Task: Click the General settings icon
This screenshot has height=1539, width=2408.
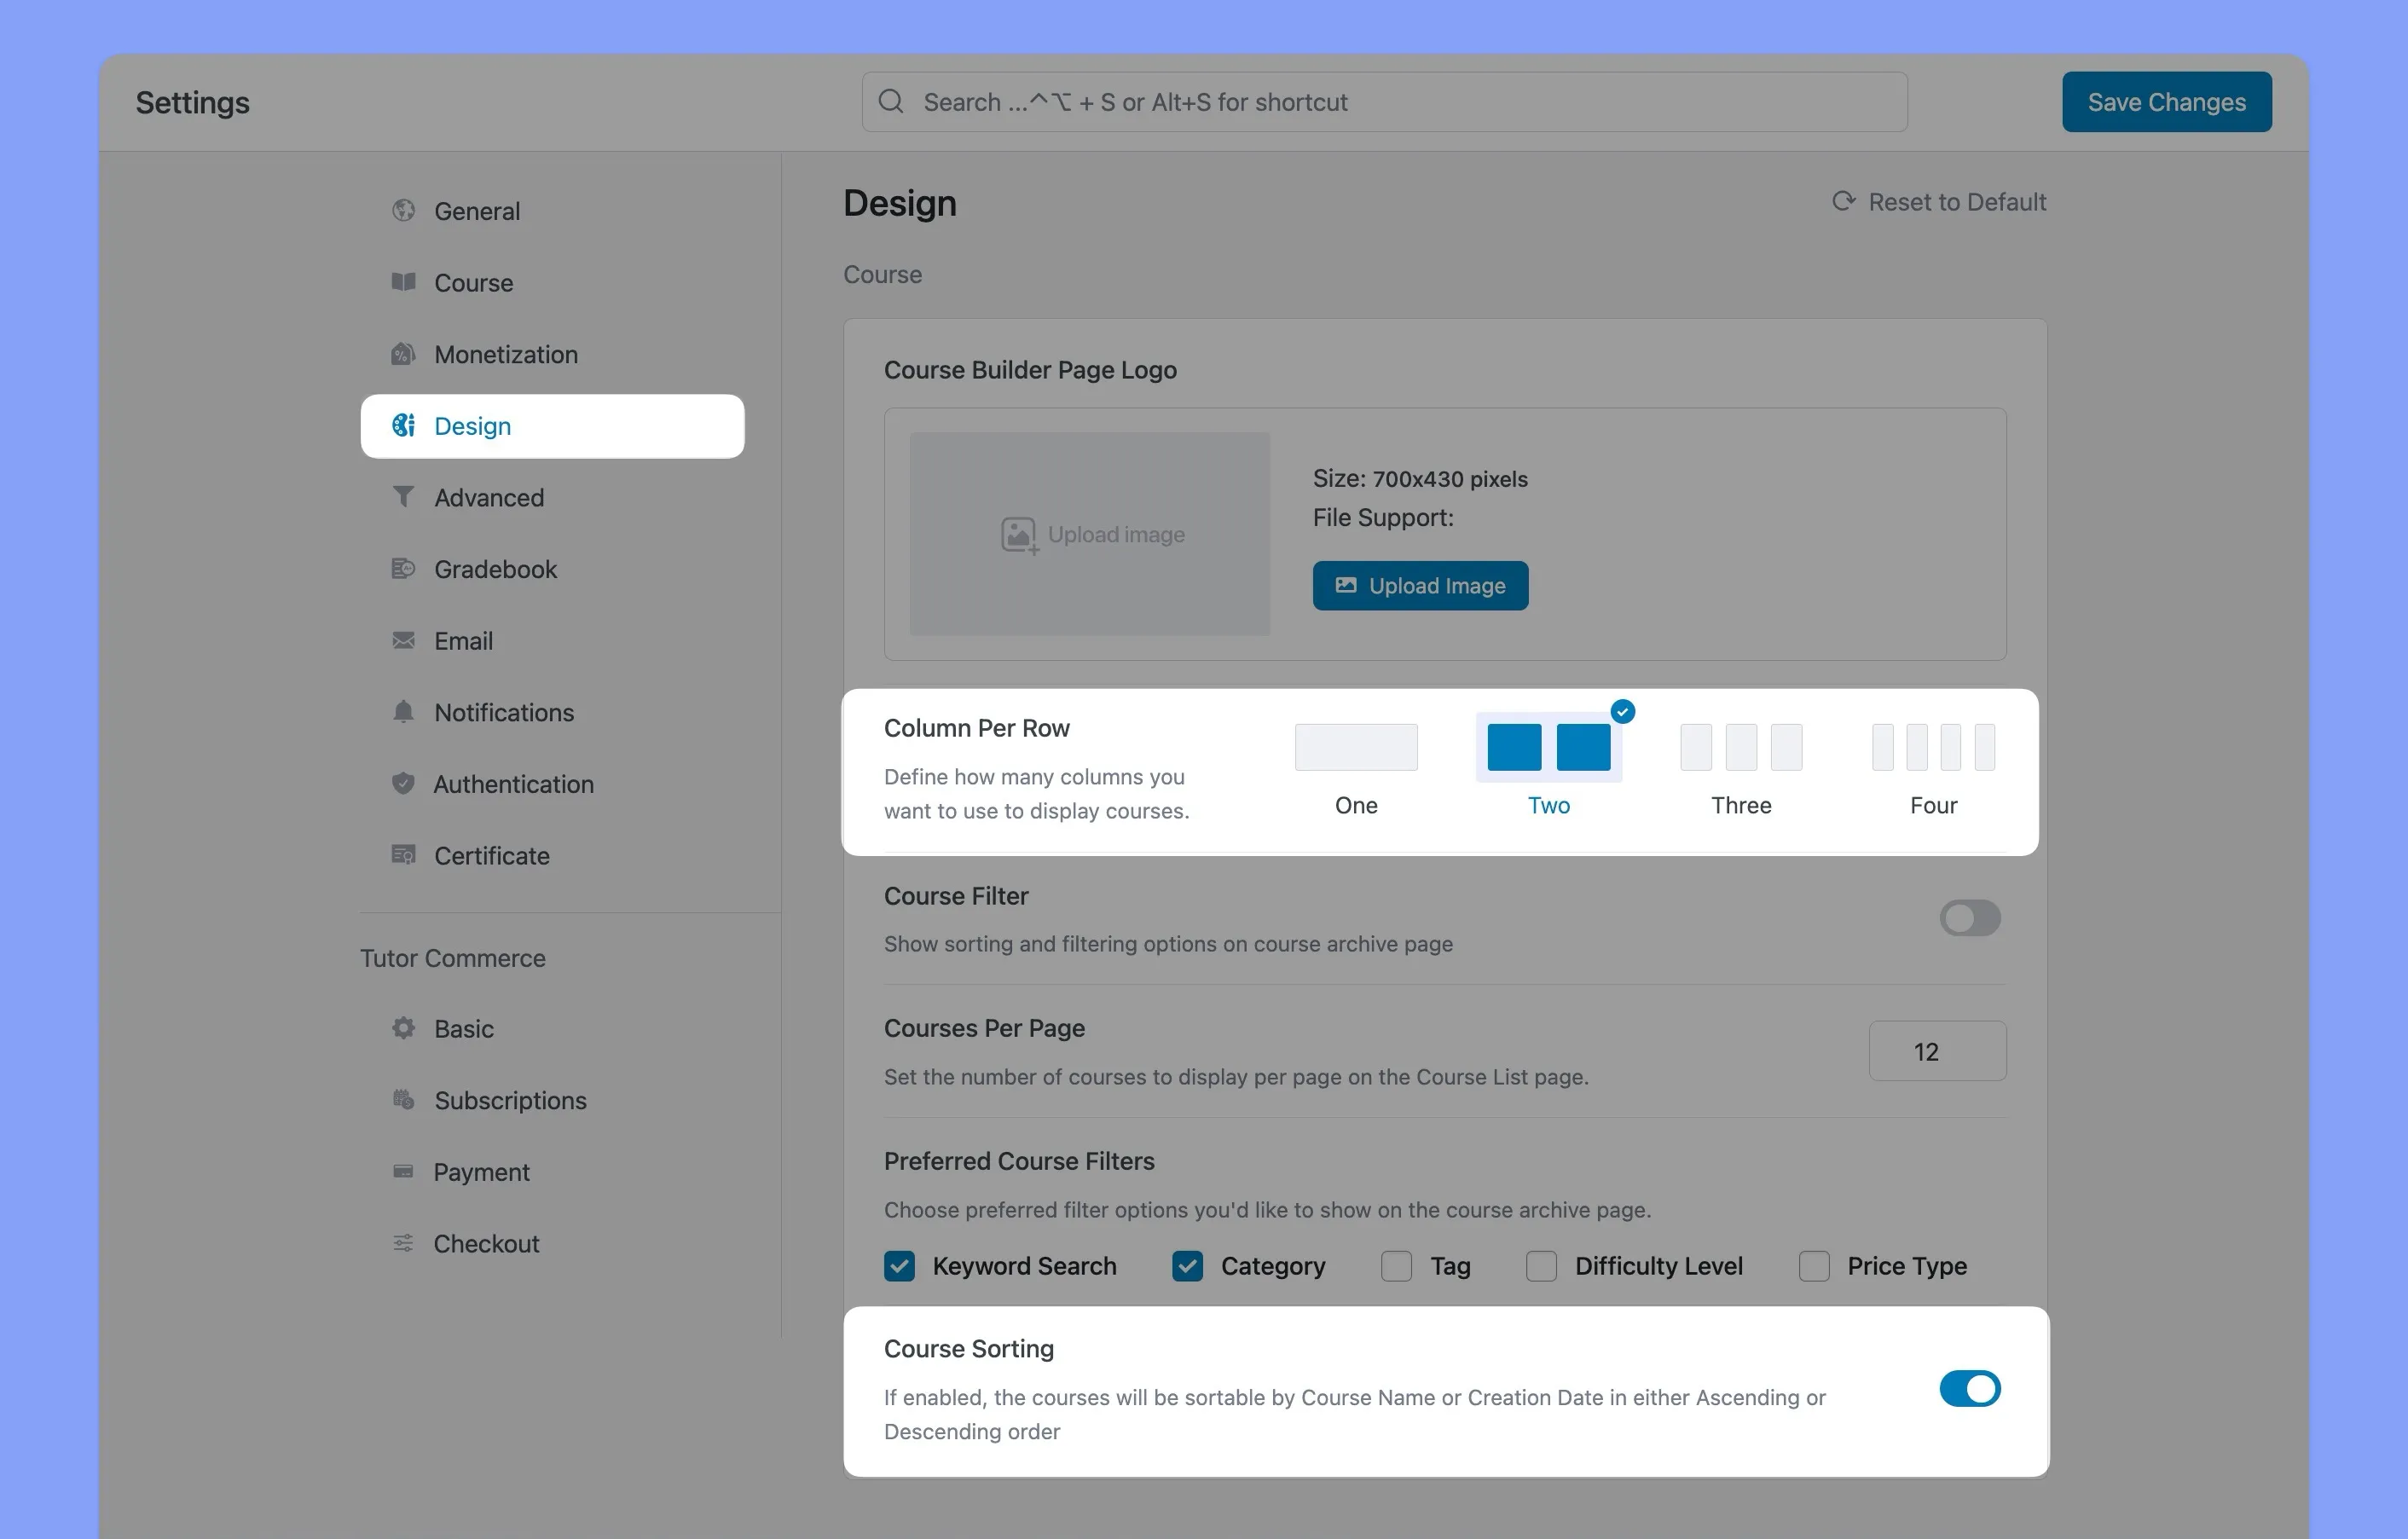Action: click(x=403, y=209)
